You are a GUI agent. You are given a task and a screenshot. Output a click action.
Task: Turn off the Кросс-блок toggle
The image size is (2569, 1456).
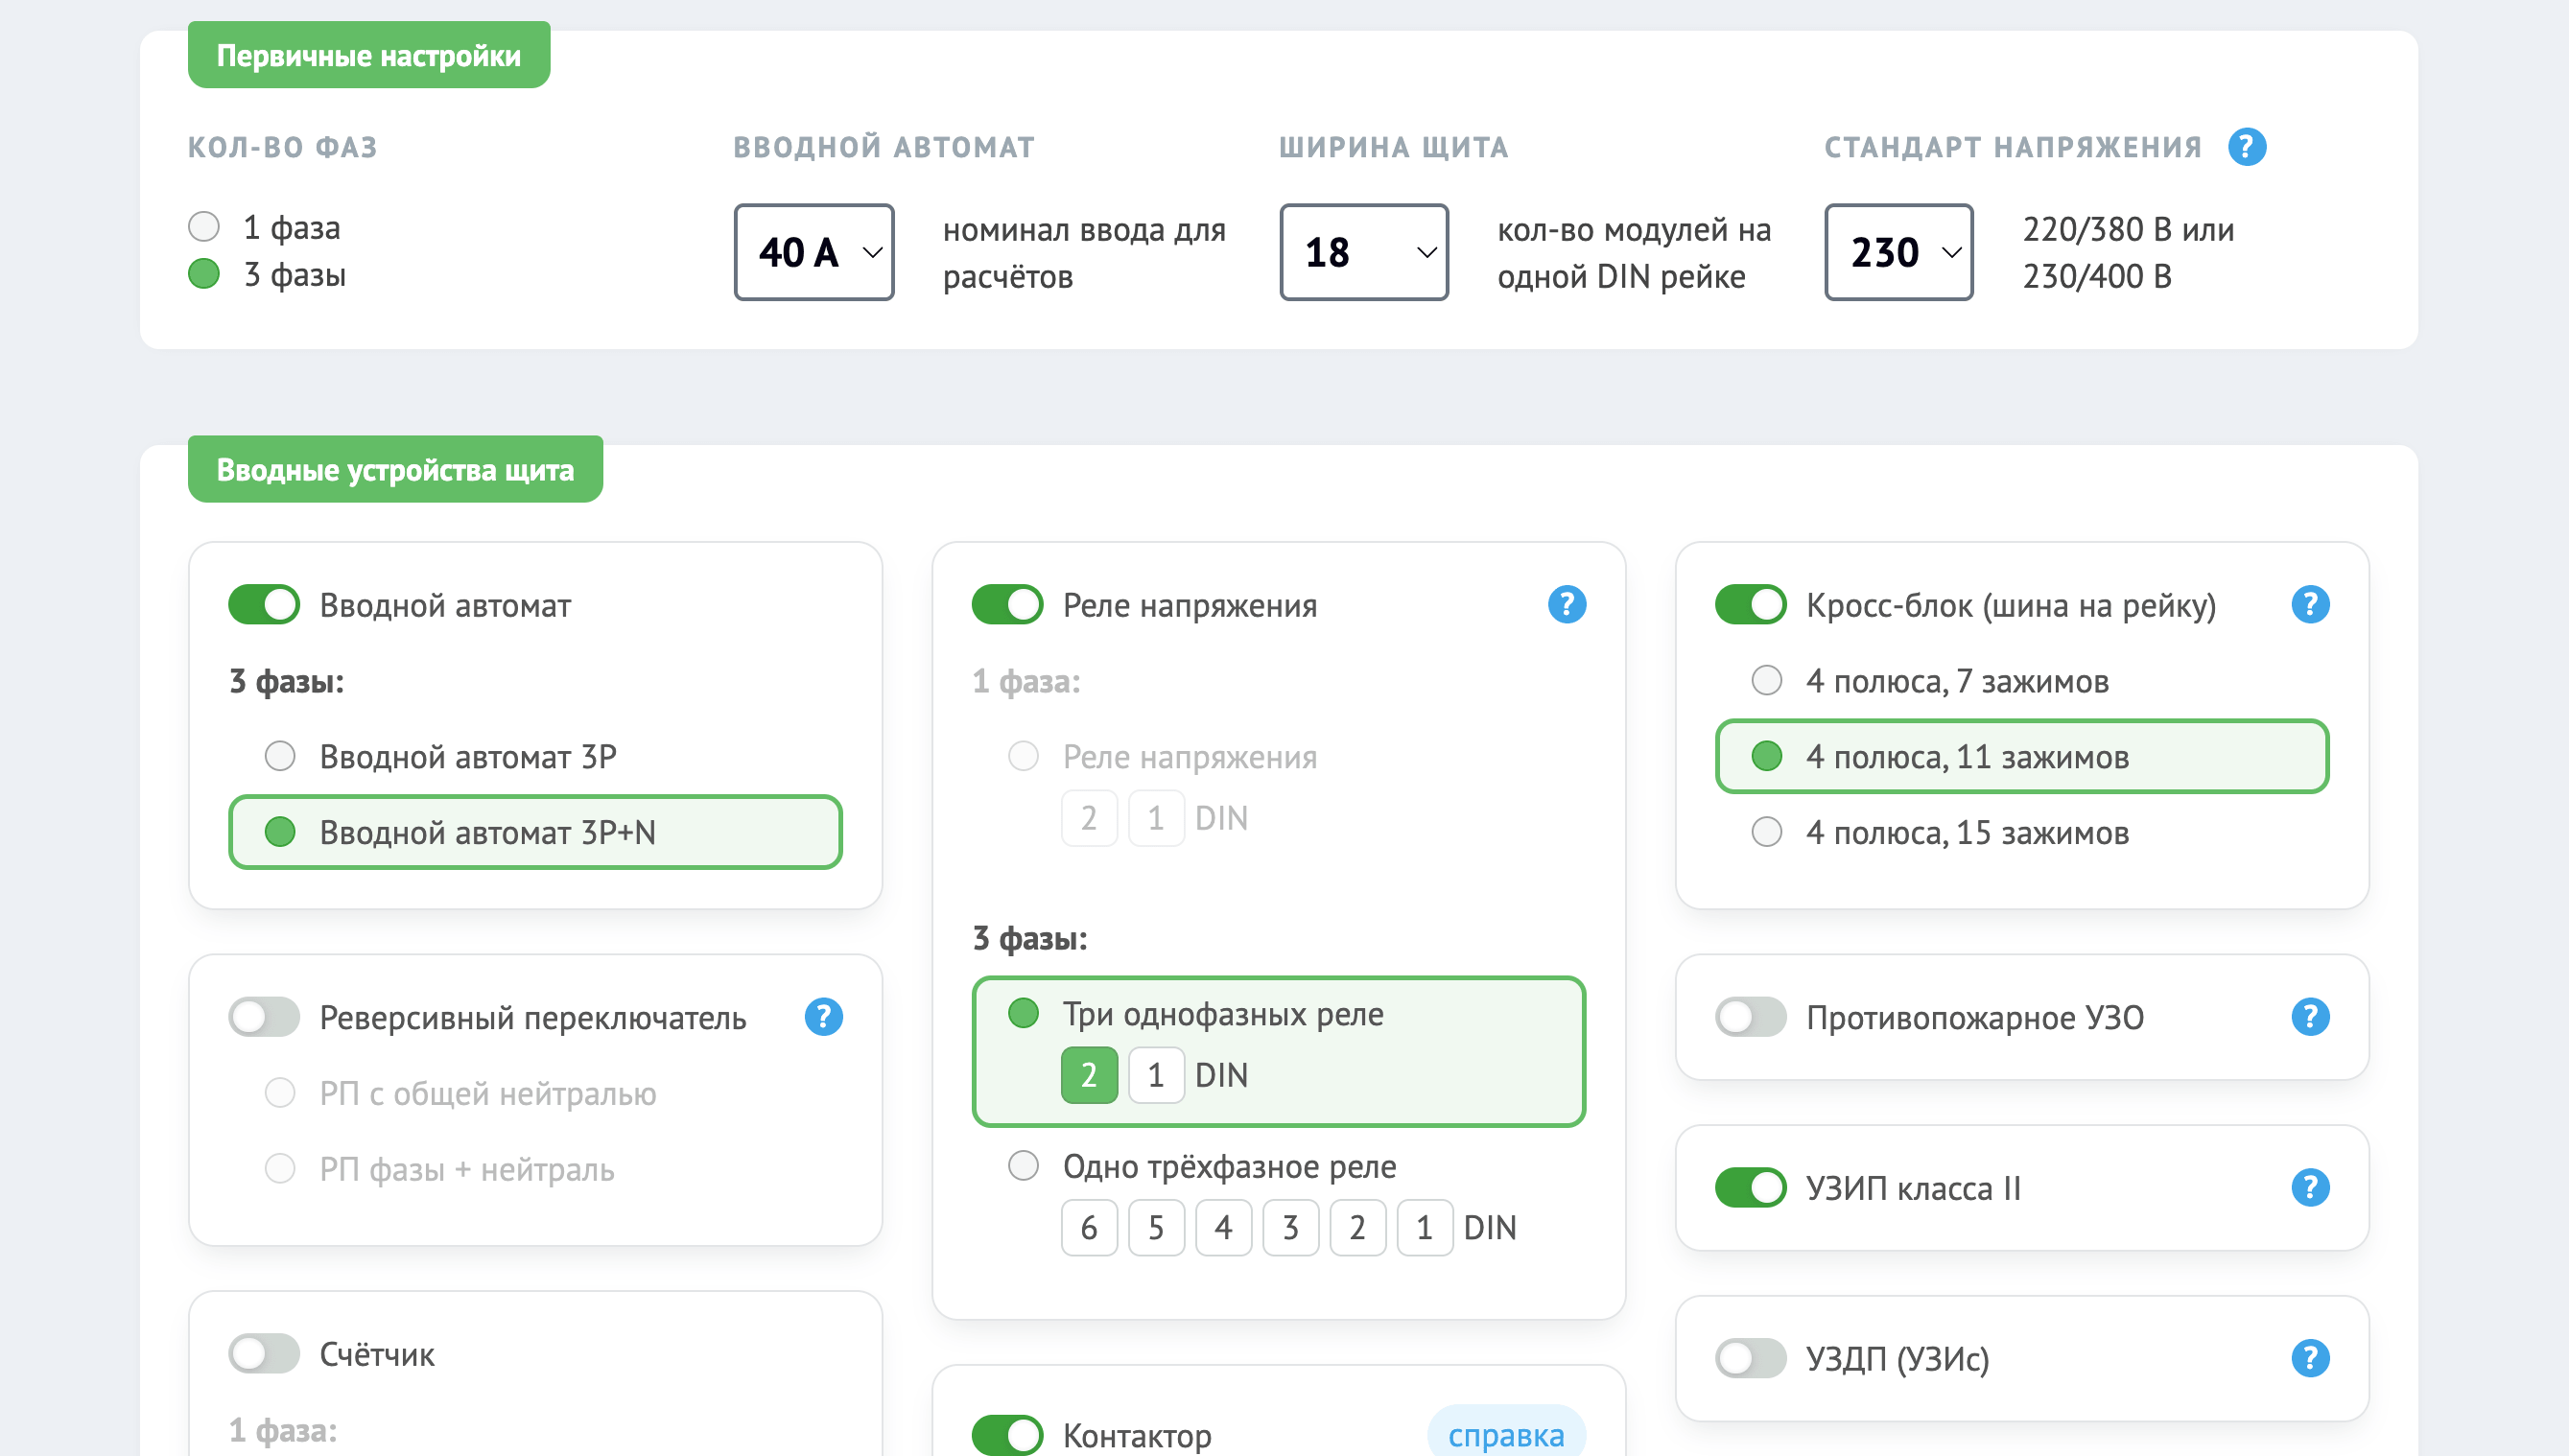[x=1750, y=605]
